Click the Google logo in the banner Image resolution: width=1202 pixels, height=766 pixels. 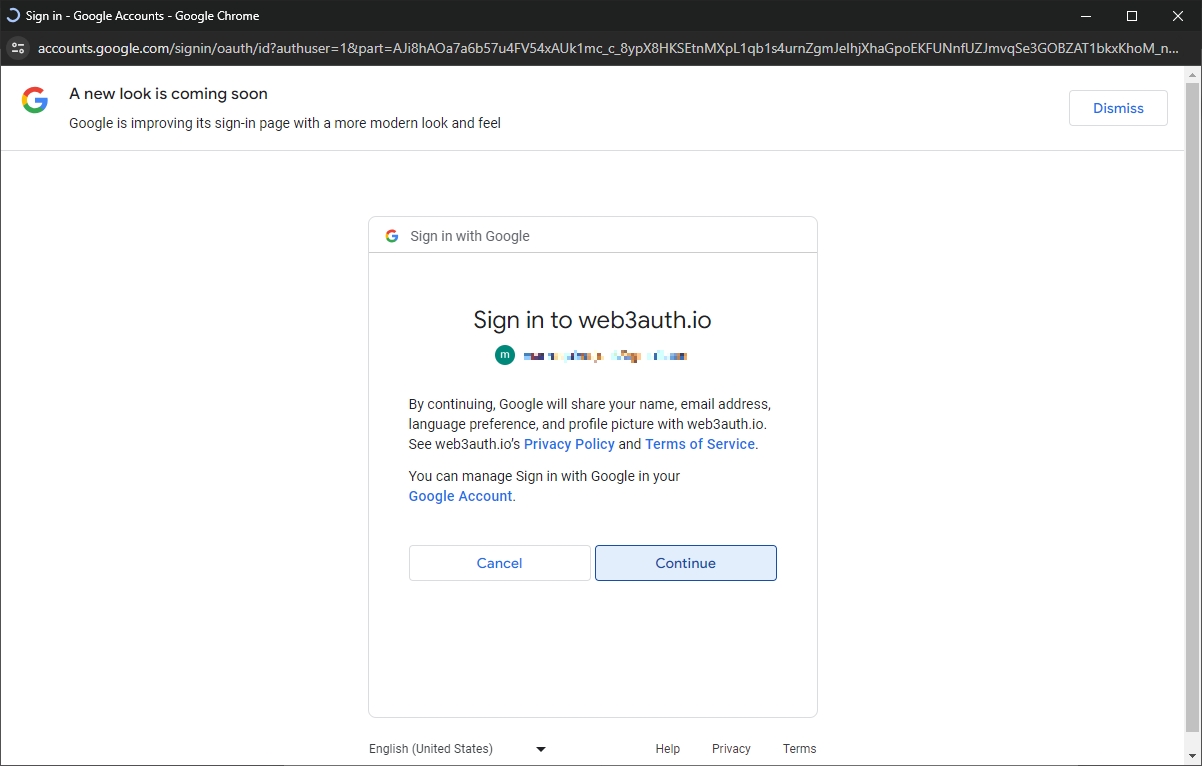(35, 100)
